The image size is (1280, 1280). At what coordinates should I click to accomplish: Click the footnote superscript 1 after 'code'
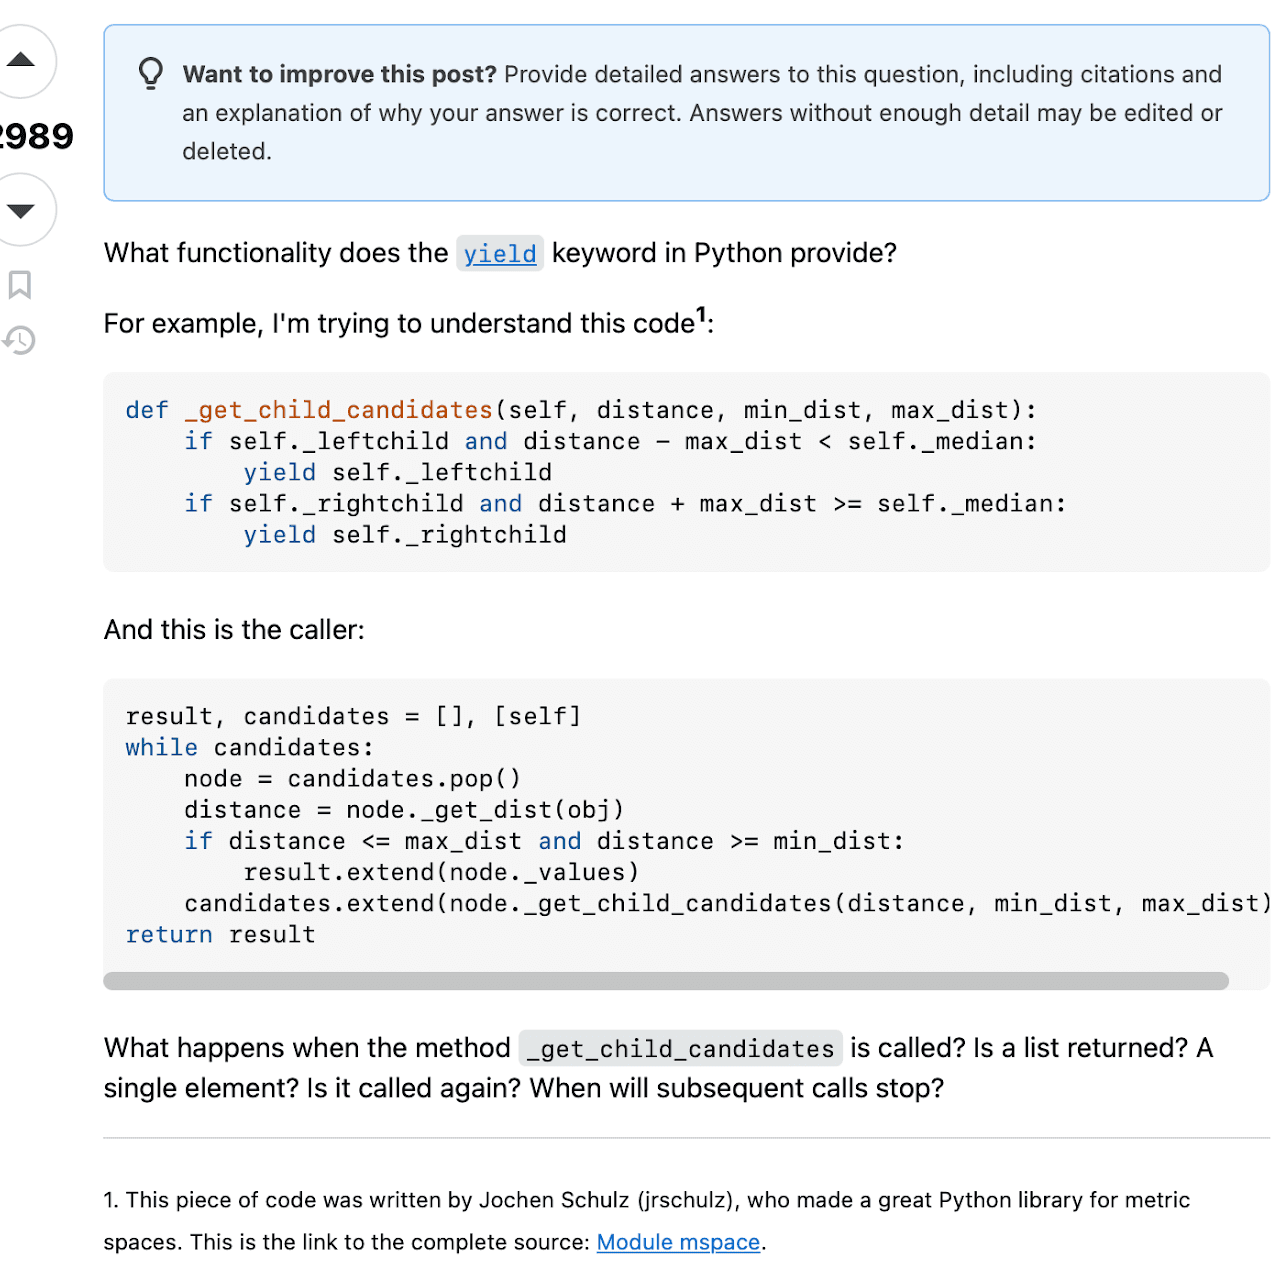pos(701,315)
